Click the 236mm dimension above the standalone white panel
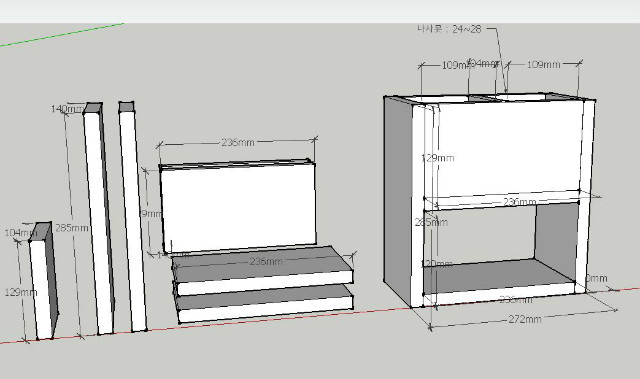 [x=238, y=142]
